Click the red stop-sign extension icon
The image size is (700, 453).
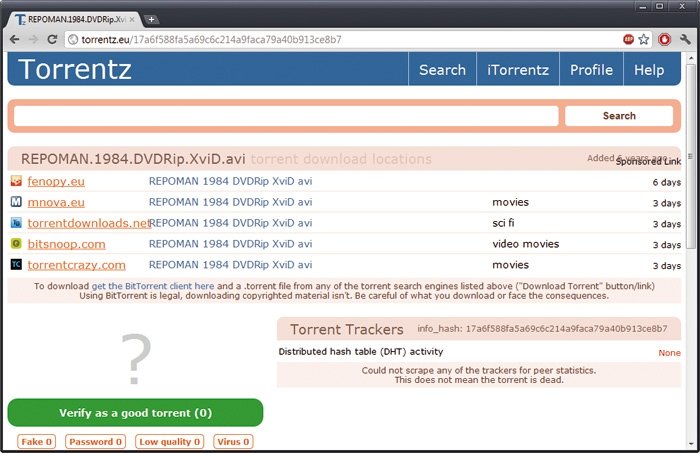(664, 39)
